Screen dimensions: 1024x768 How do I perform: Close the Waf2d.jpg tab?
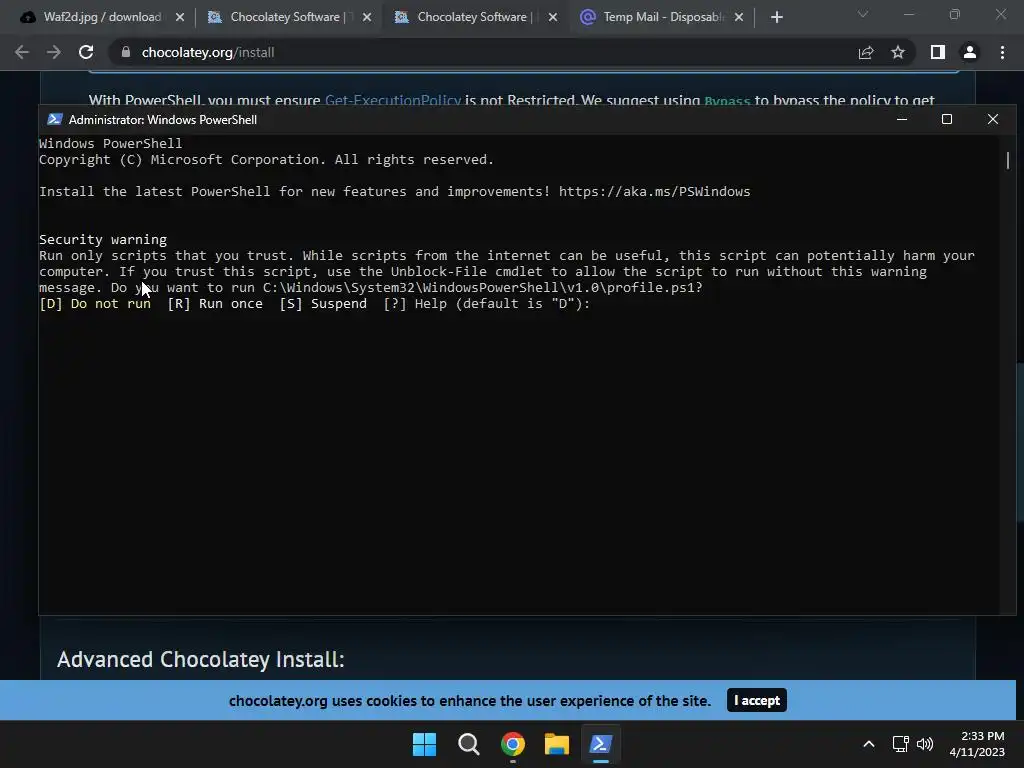[180, 17]
